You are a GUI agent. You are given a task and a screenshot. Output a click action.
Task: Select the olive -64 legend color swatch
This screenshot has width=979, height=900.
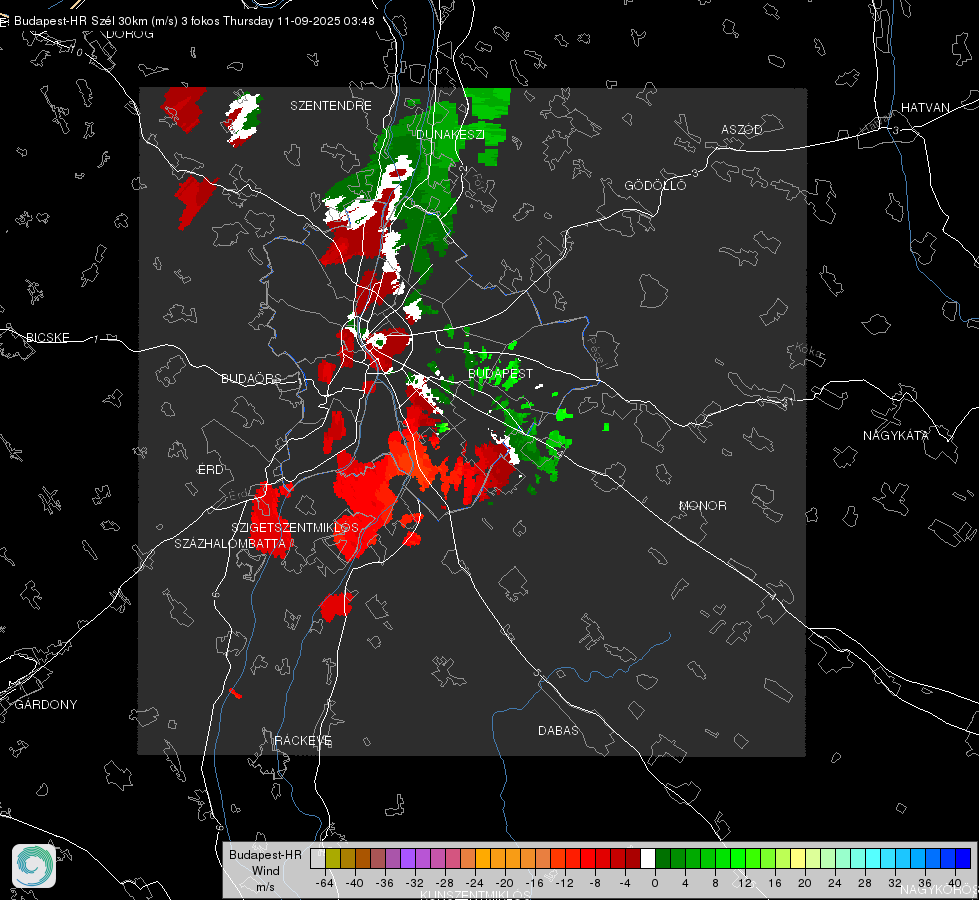tap(333, 859)
